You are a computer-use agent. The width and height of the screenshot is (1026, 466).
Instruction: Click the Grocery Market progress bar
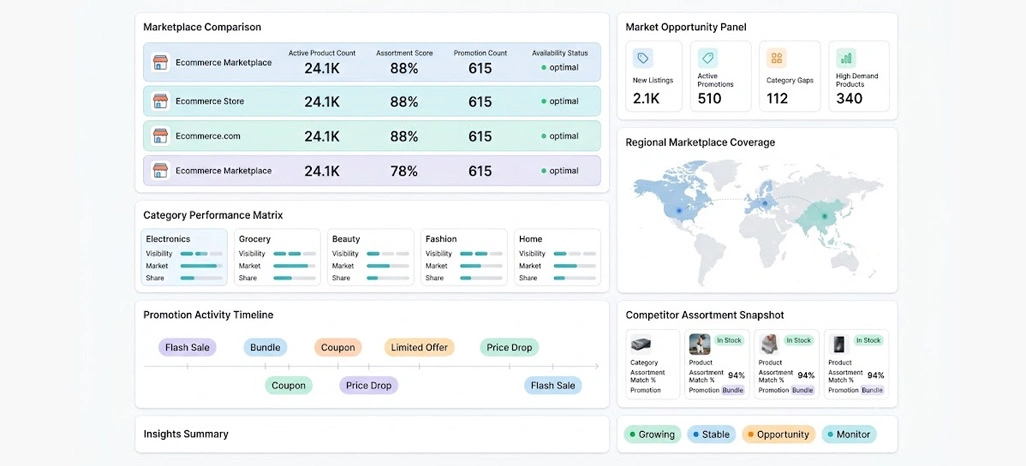coord(294,266)
